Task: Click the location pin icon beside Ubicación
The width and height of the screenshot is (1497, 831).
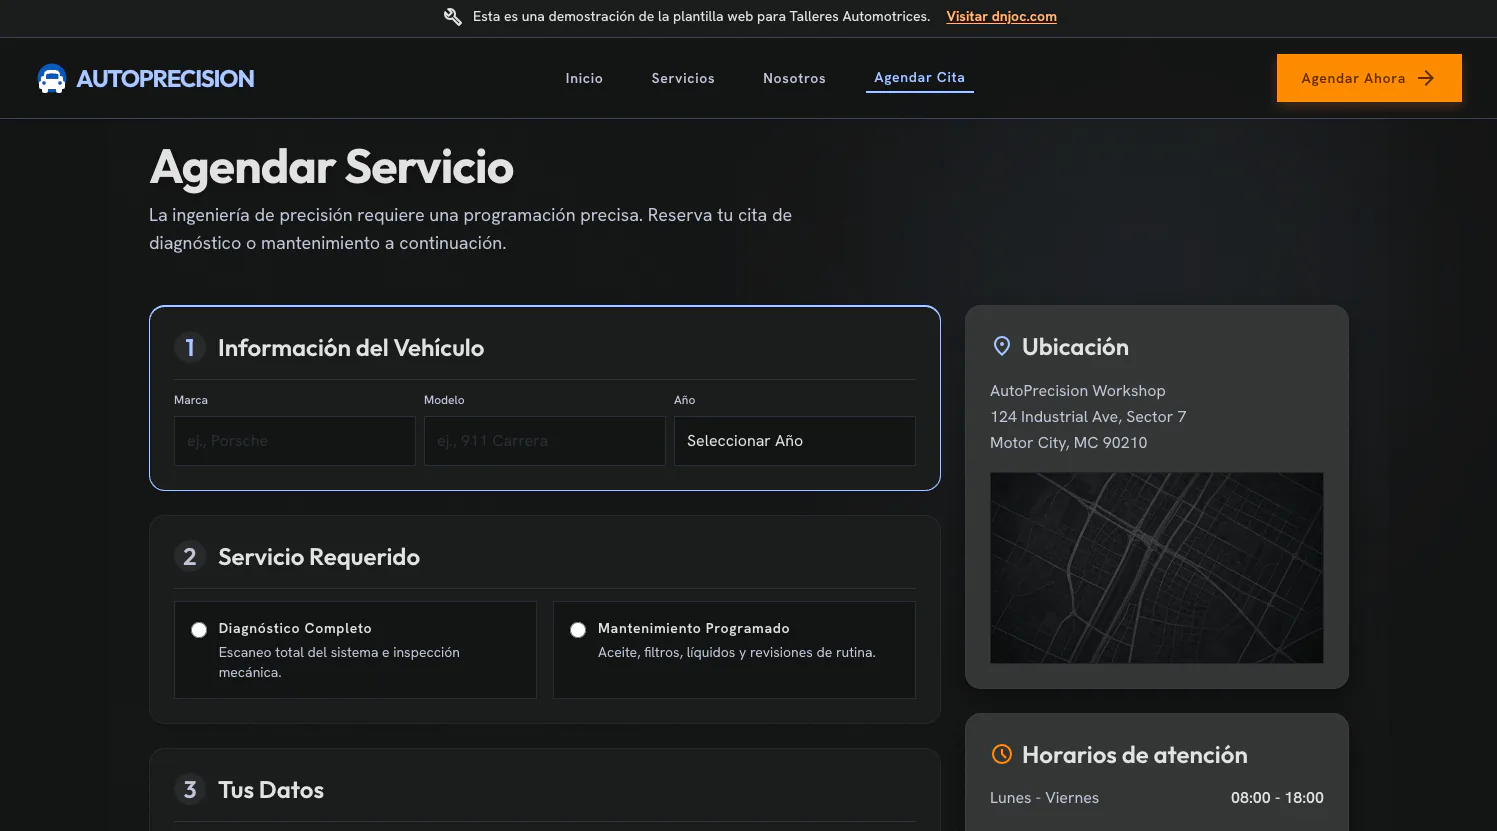Action: click(x=1001, y=347)
